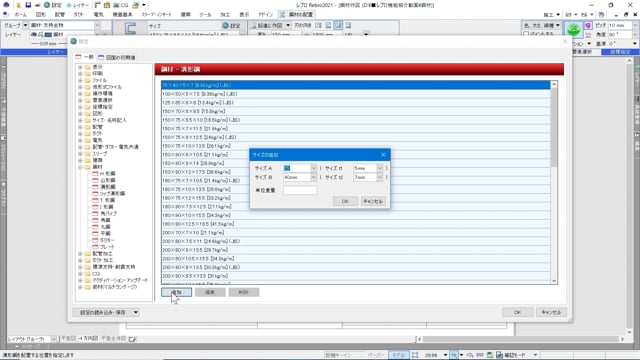Click the ピッチ value field

point(620,25)
